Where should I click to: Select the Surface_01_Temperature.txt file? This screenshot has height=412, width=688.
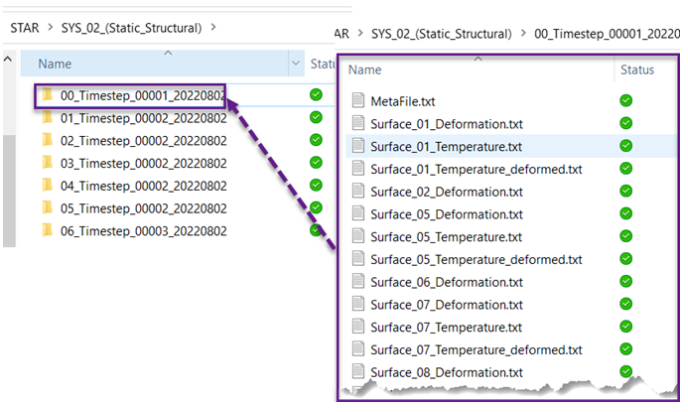tap(446, 146)
